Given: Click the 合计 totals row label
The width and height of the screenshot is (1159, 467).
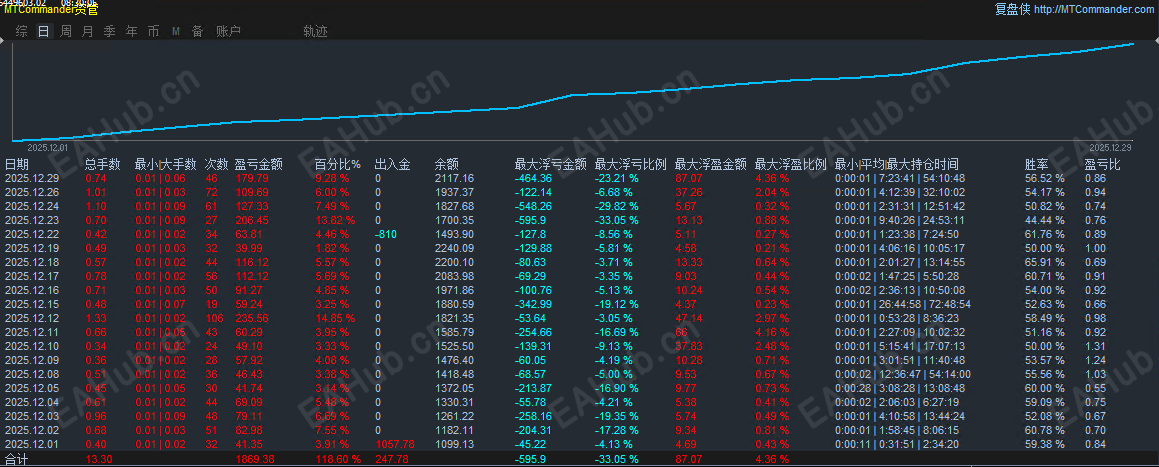Looking at the screenshot, I should (x=16, y=460).
